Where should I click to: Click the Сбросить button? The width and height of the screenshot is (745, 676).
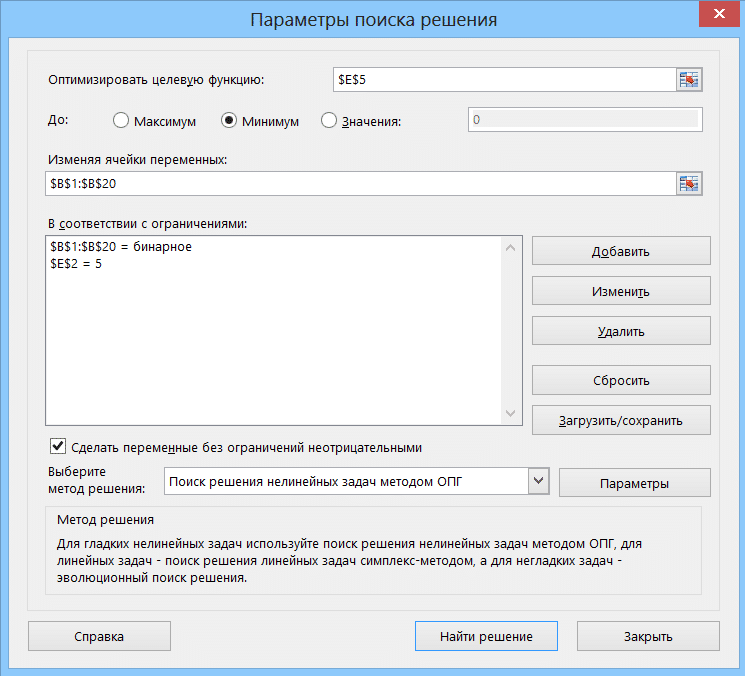point(621,380)
